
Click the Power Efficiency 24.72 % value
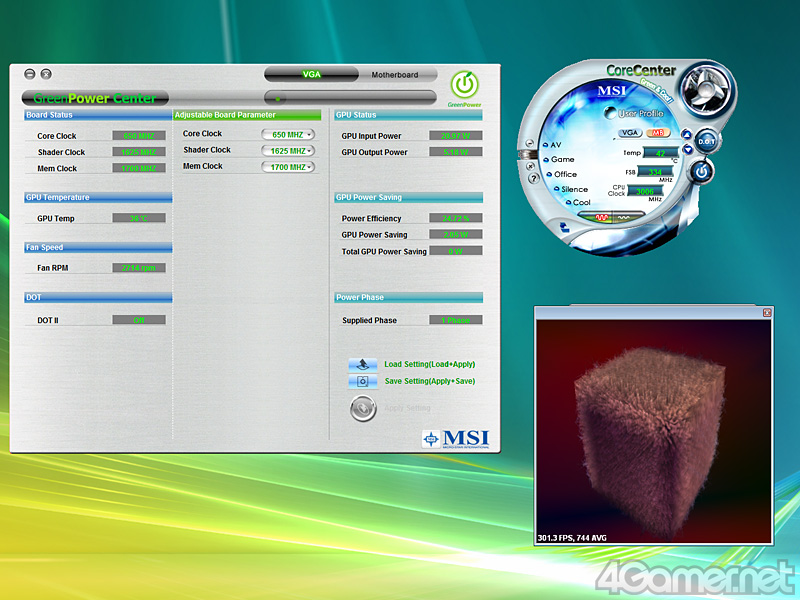(456, 218)
